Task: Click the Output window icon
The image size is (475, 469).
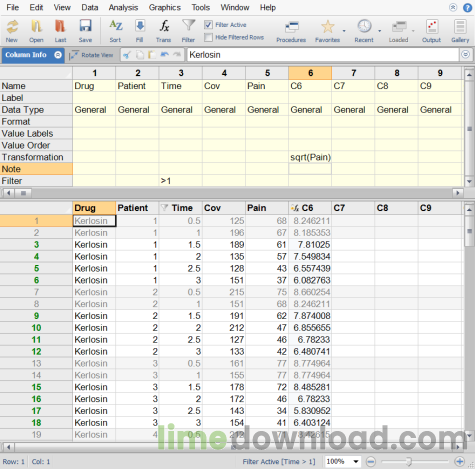Action: [x=432, y=31]
